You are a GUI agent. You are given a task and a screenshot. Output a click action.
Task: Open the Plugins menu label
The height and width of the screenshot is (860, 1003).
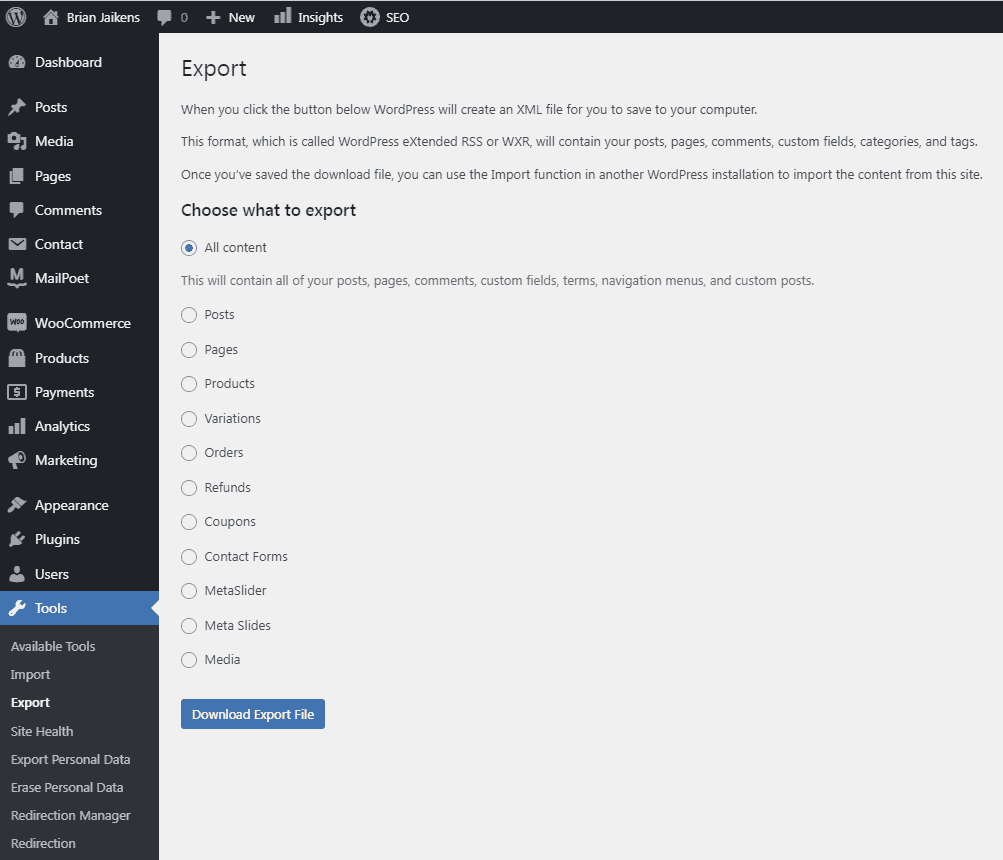(x=57, y=539)
